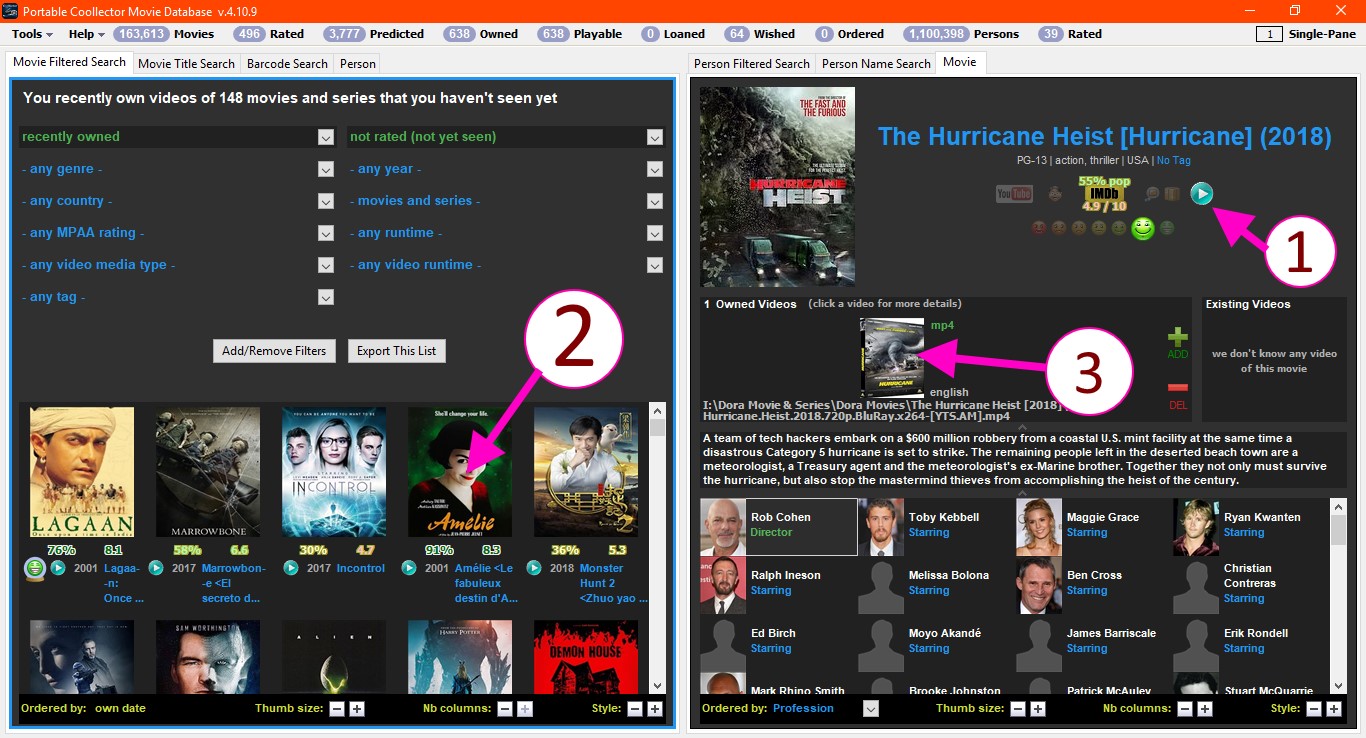
Task: Expand the 'any tag' filter dropdown
Action: (x=326, y=297)
